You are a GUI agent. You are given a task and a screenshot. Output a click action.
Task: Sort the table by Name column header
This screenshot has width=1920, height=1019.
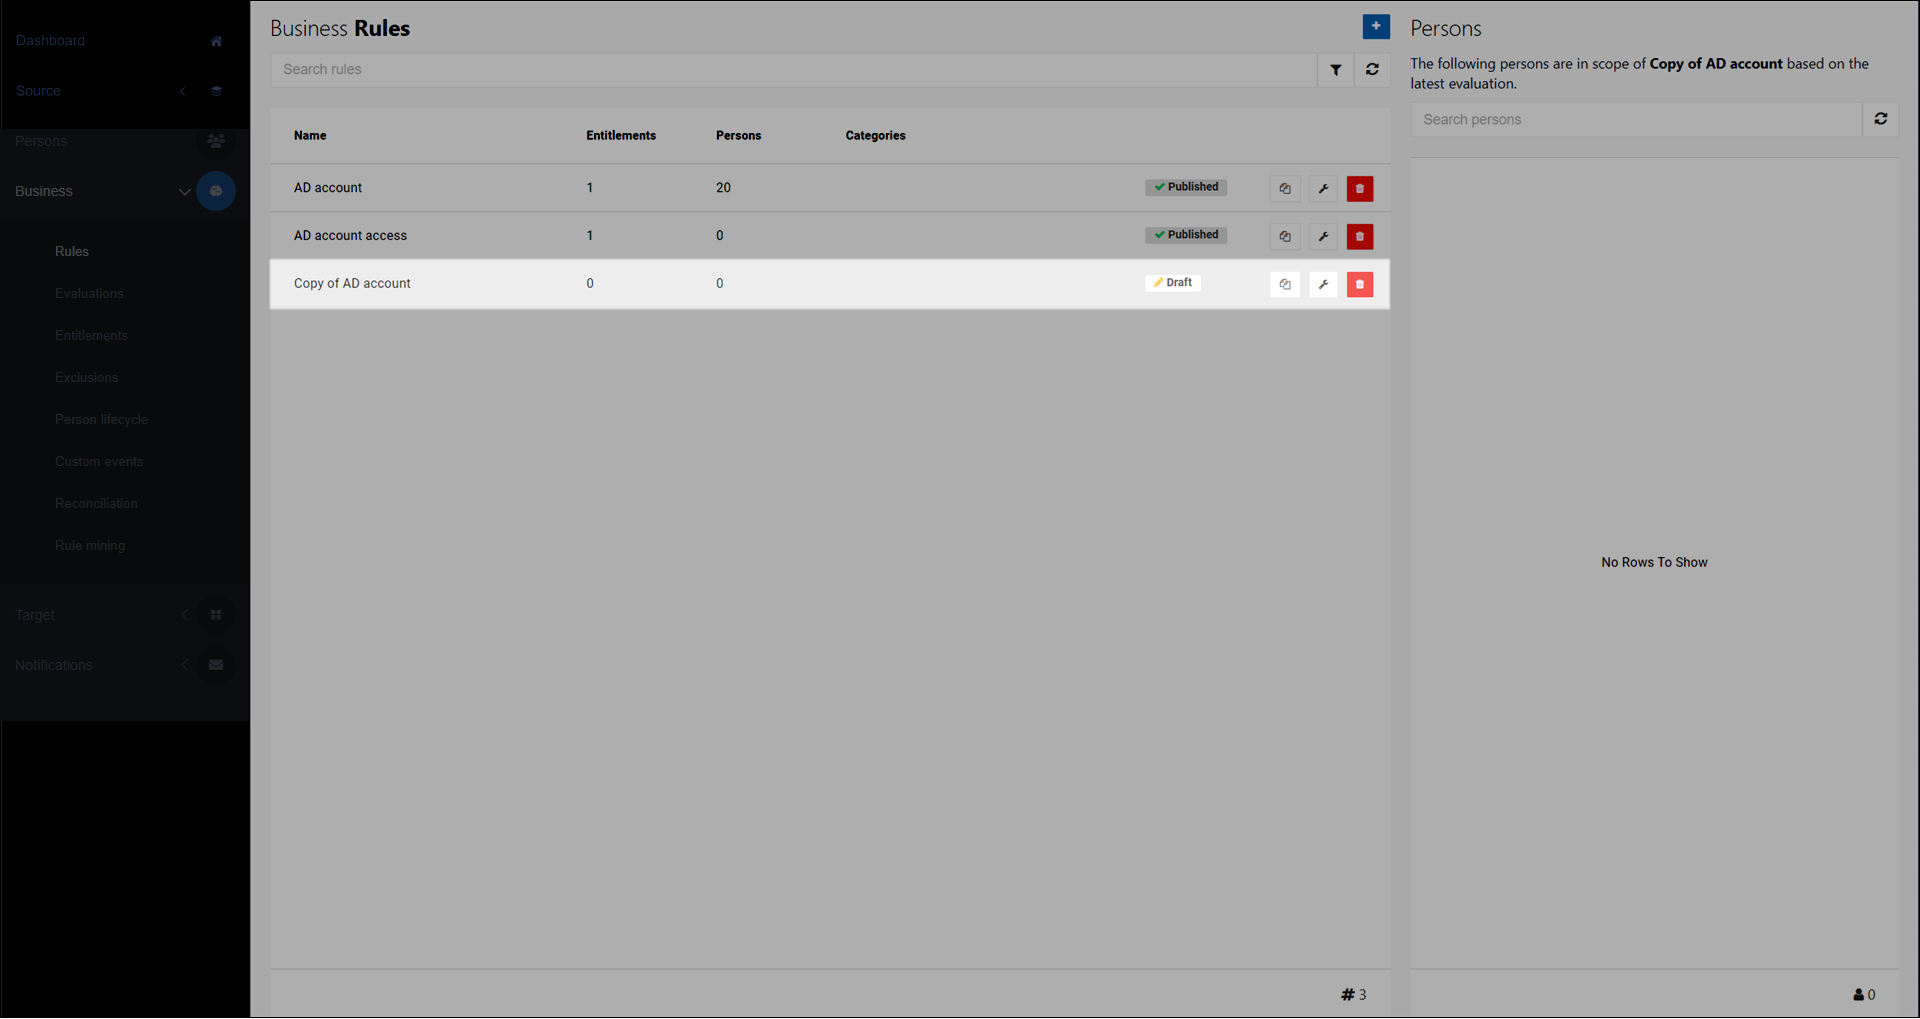[310, 136]
